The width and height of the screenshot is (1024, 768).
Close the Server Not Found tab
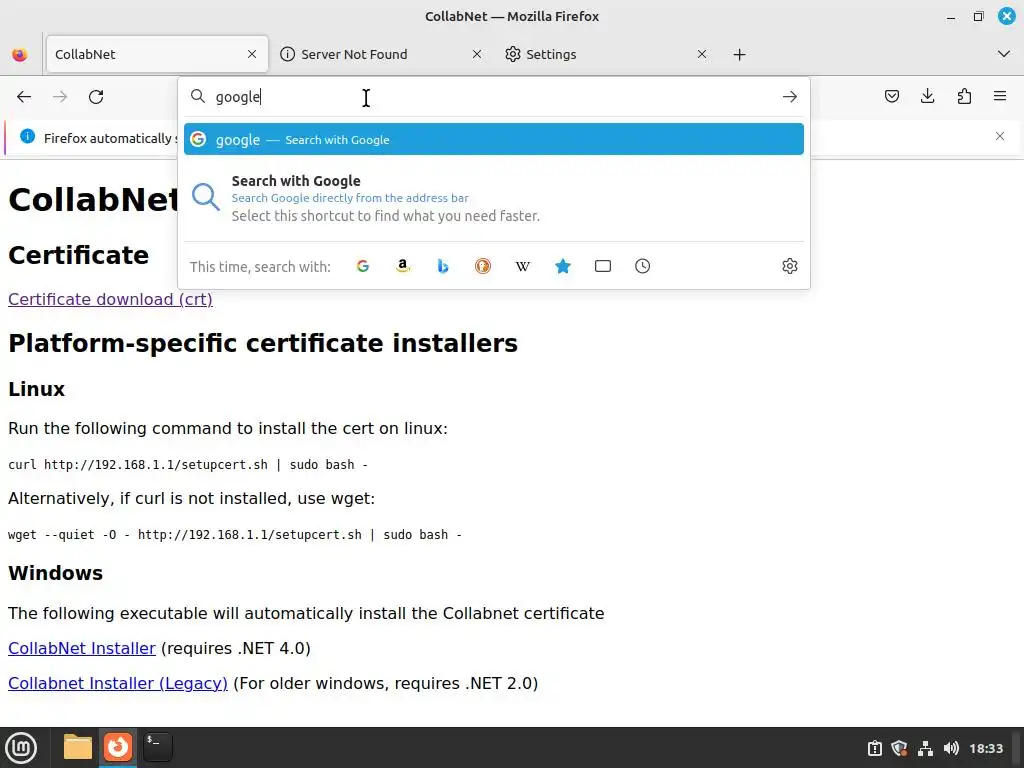click(477, 54)
